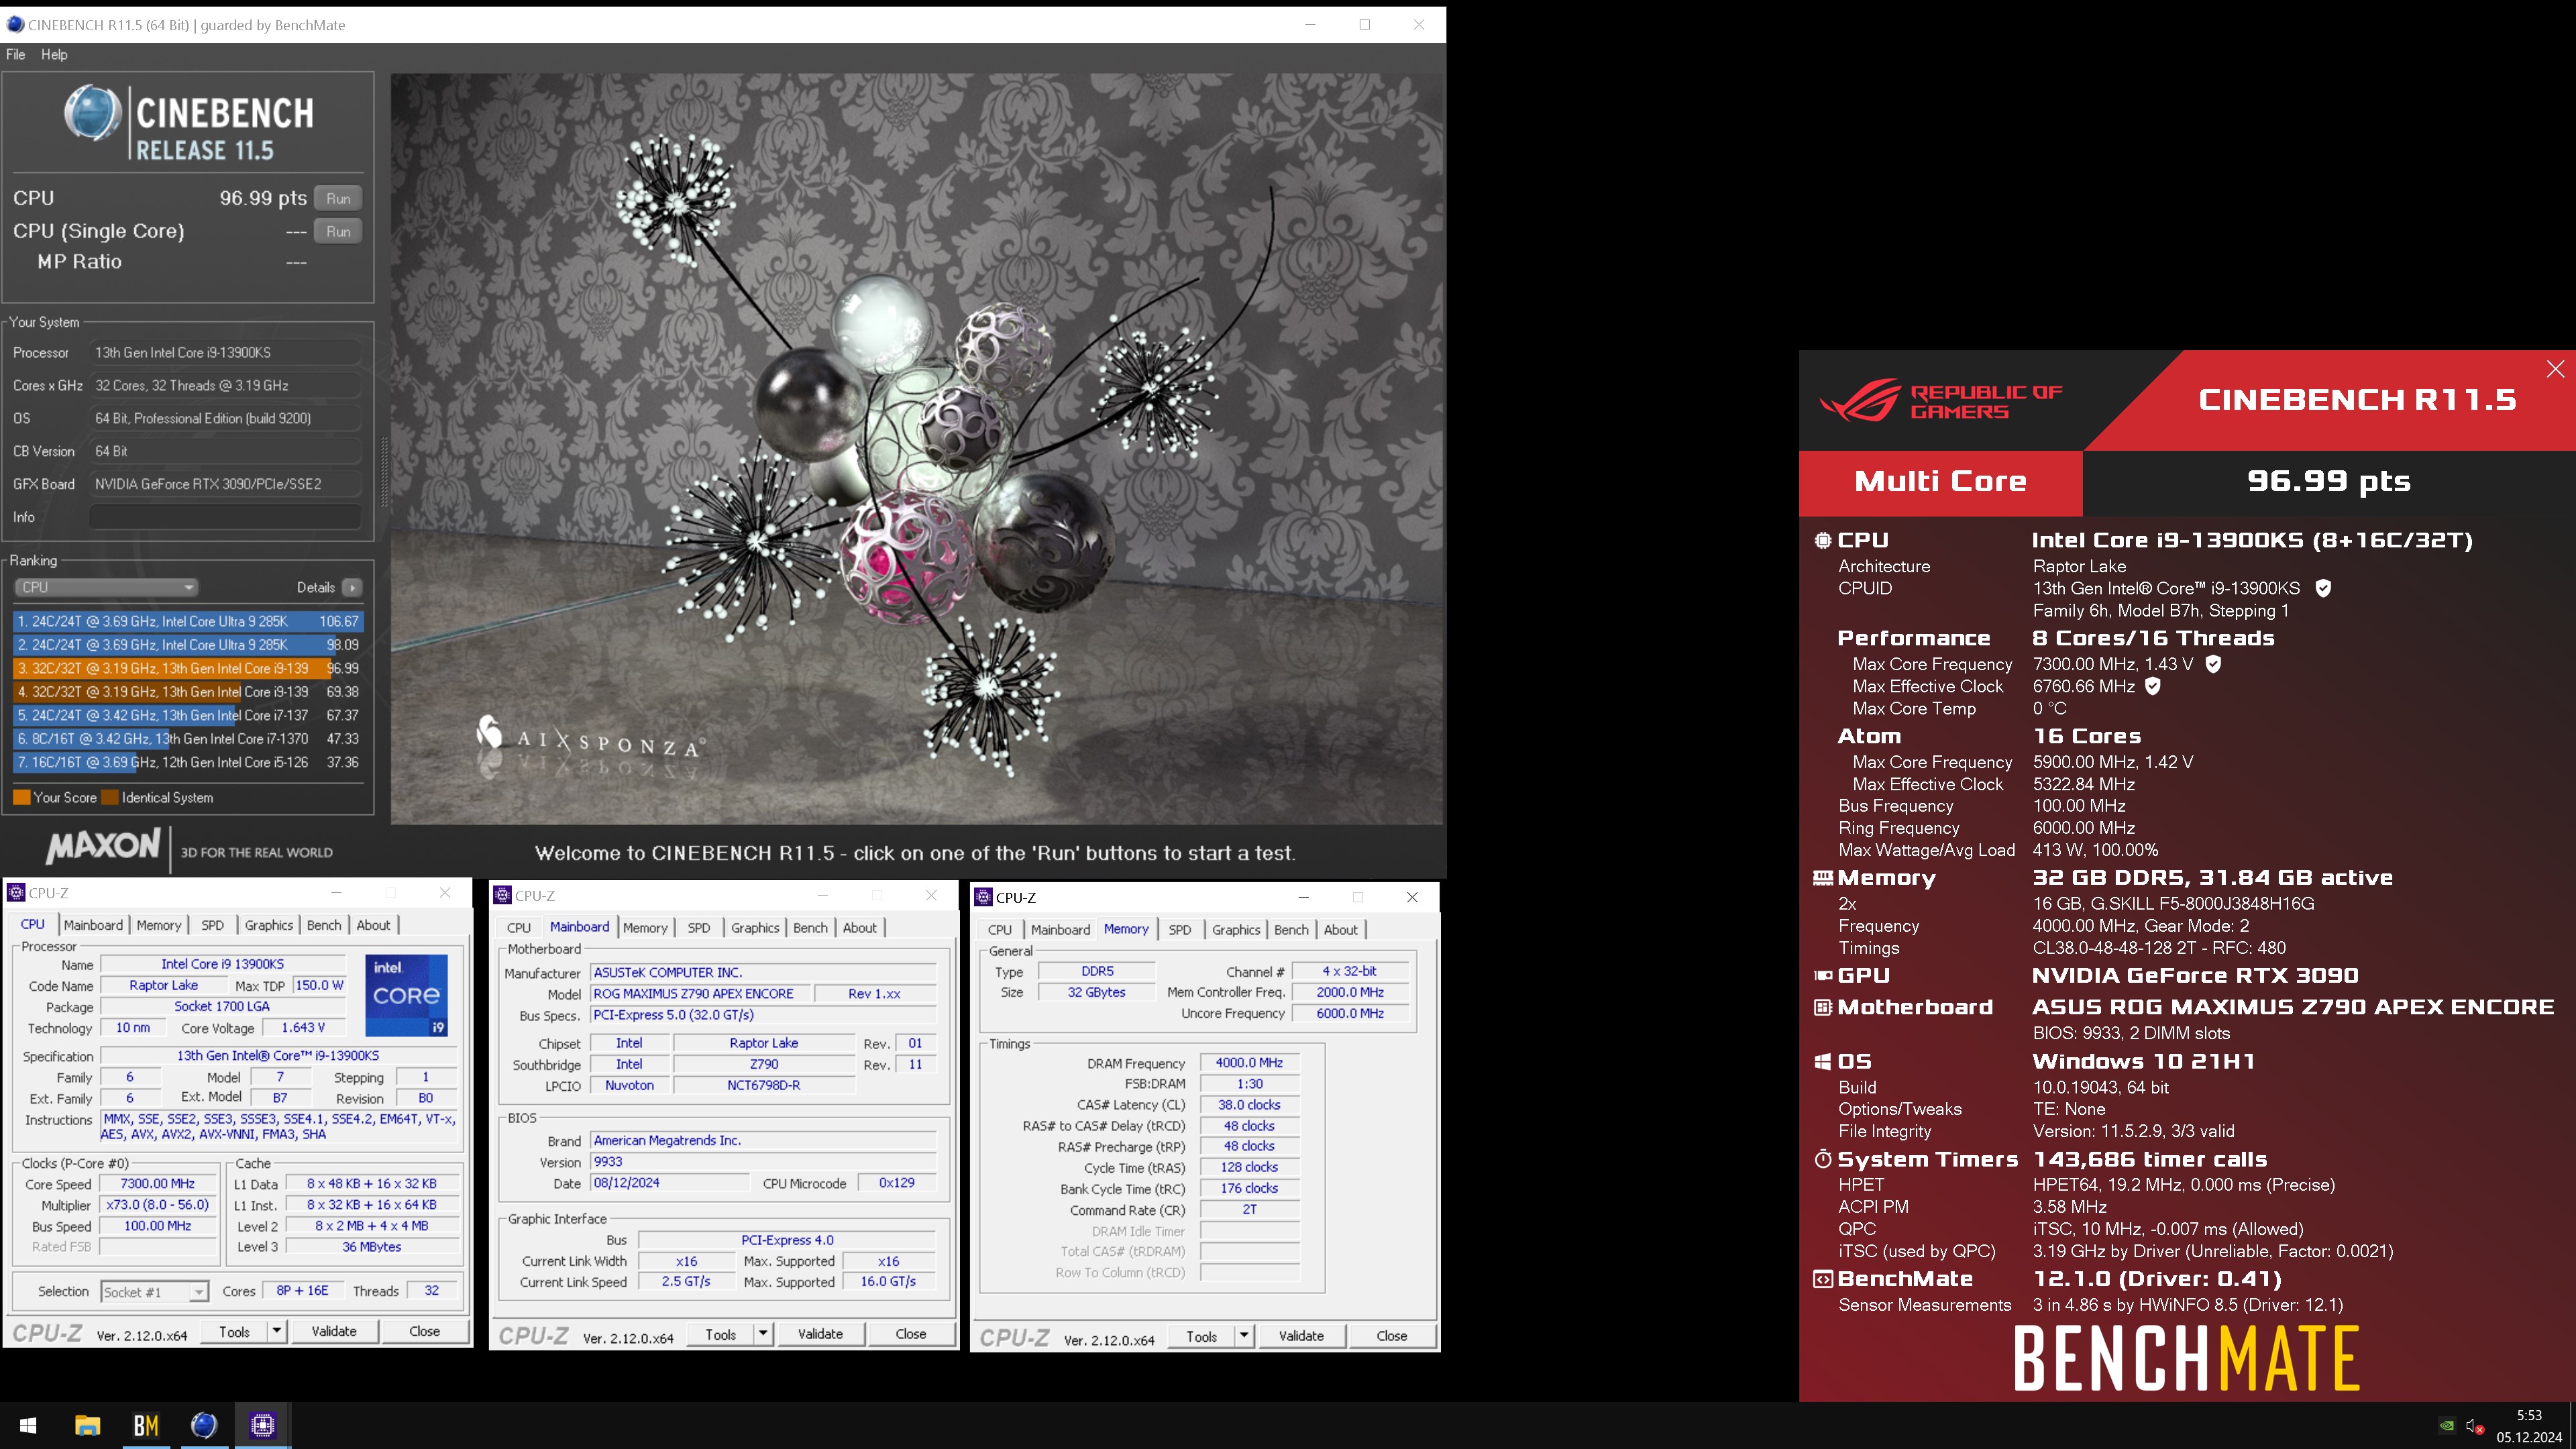The width and height of the screenshot is (2576, 1449).
Task: Switch to CPU-Z taskbar icon
Action: click(263, 1425)
